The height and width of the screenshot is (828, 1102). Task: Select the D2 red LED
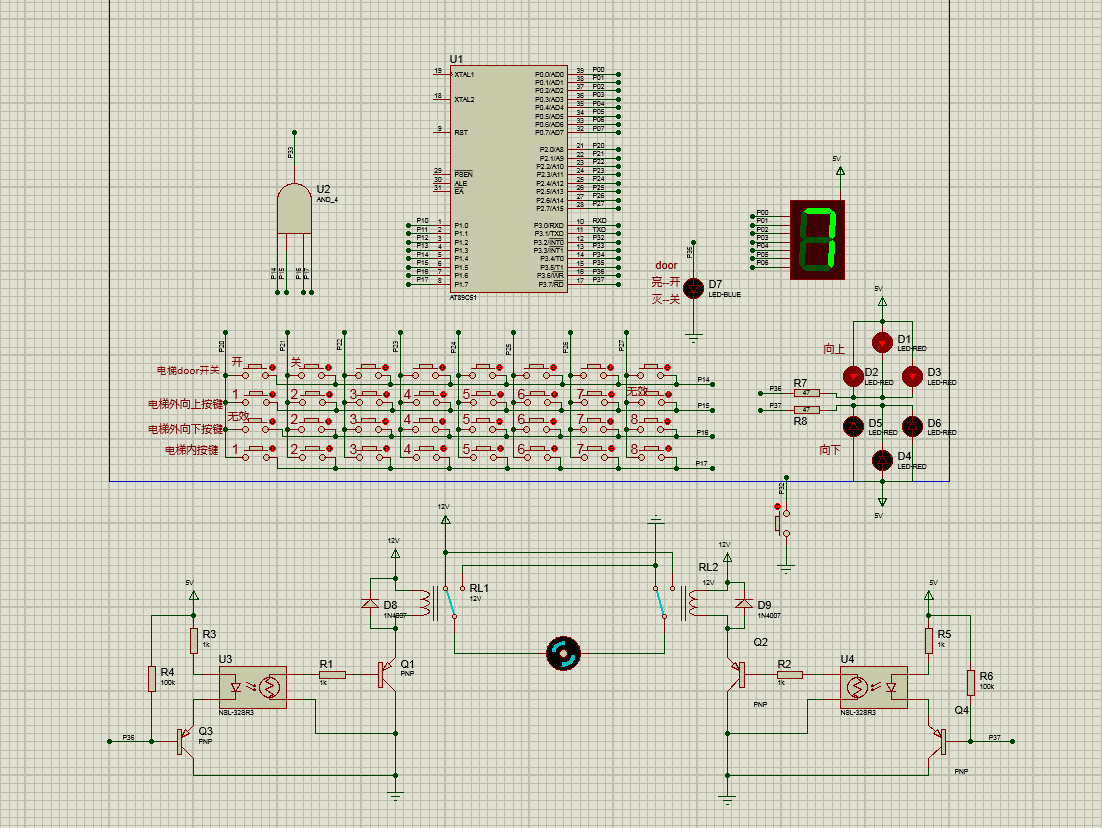pos(853,377)
